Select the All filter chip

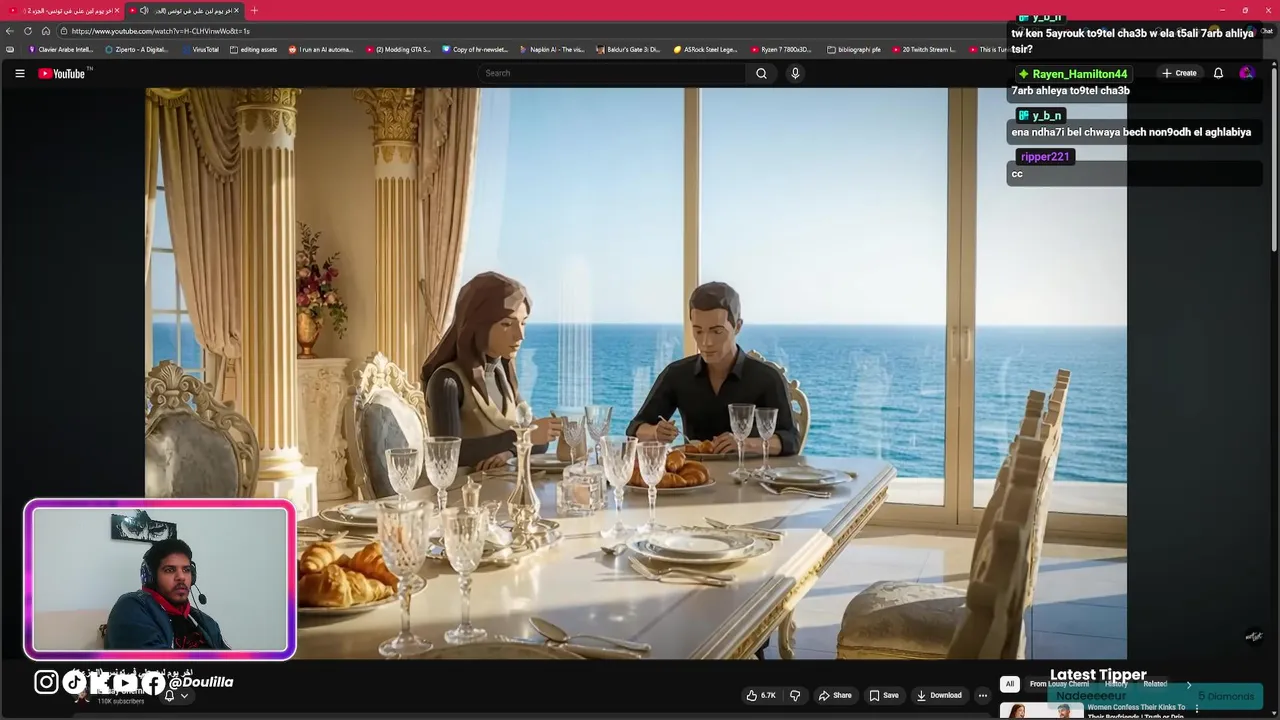point(1010,684)
